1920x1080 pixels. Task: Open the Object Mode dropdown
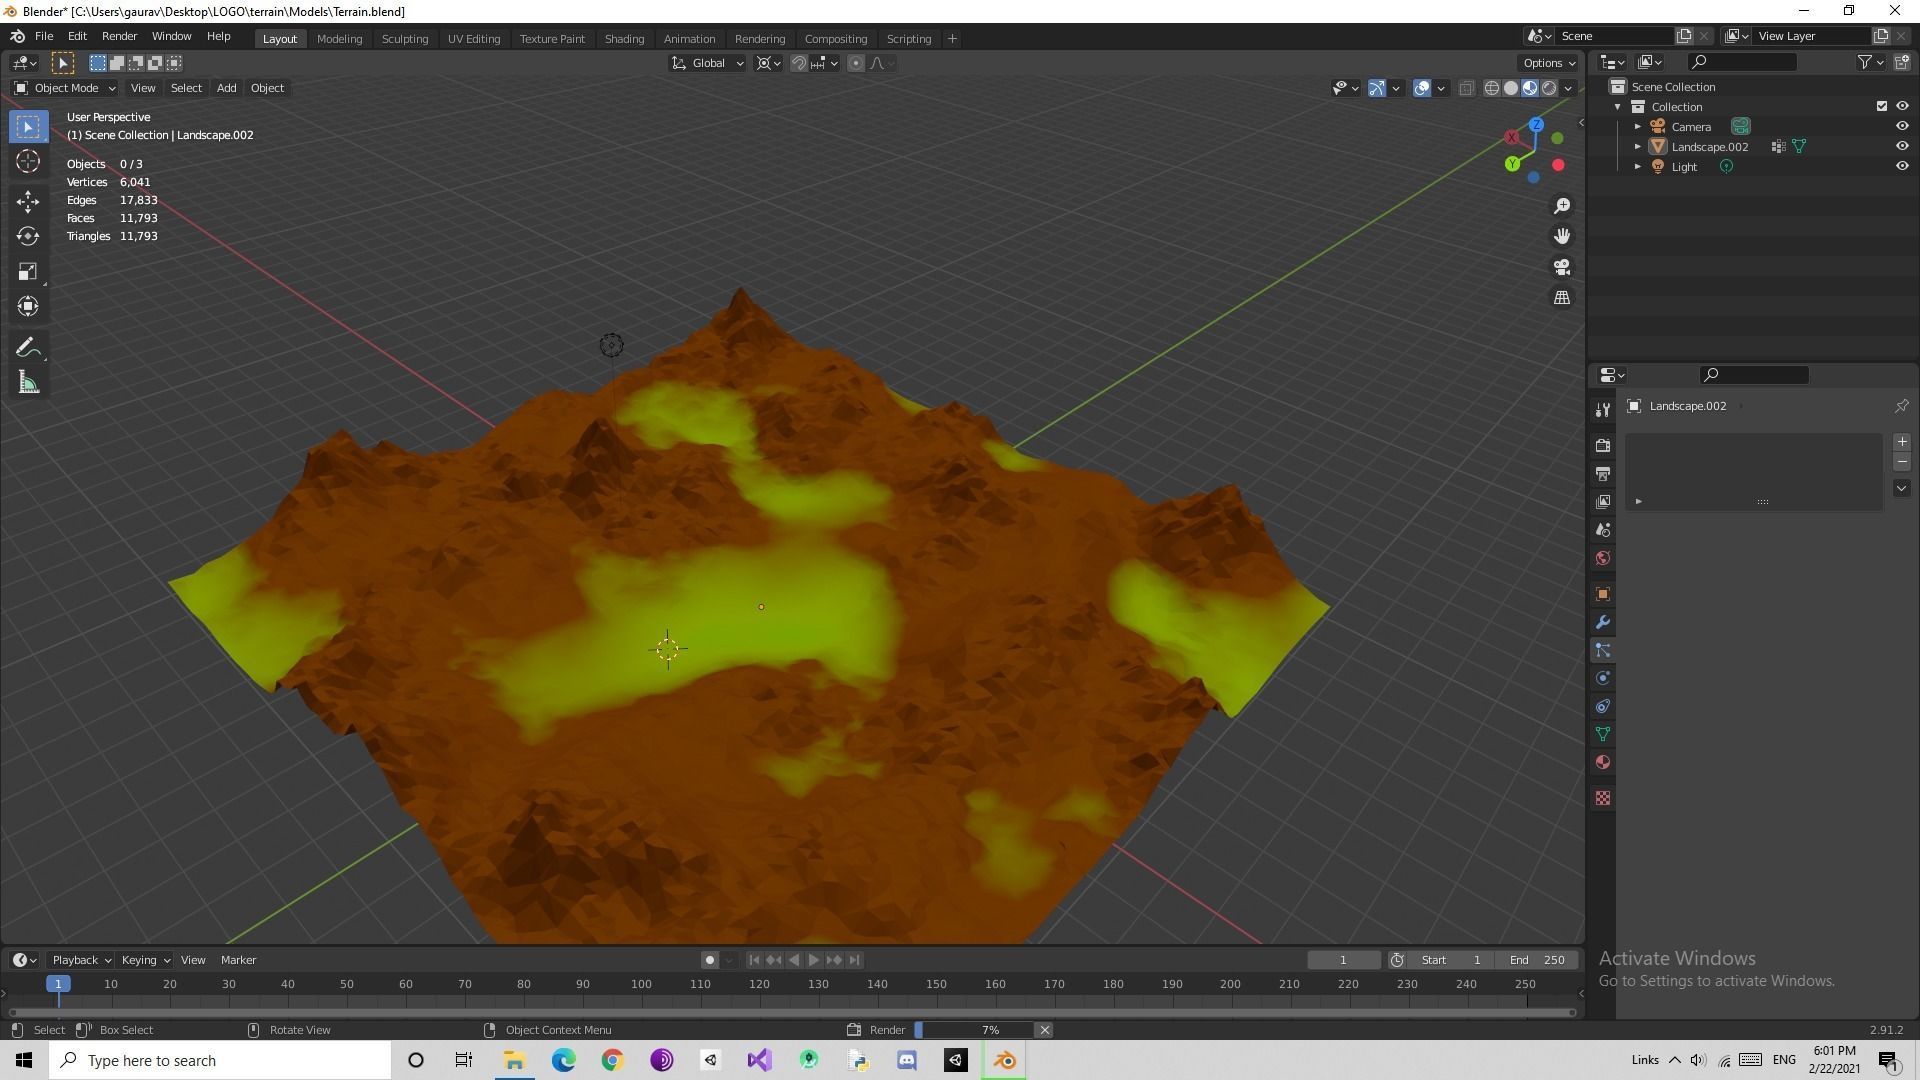pyautogui.click(x=64, y=88)
